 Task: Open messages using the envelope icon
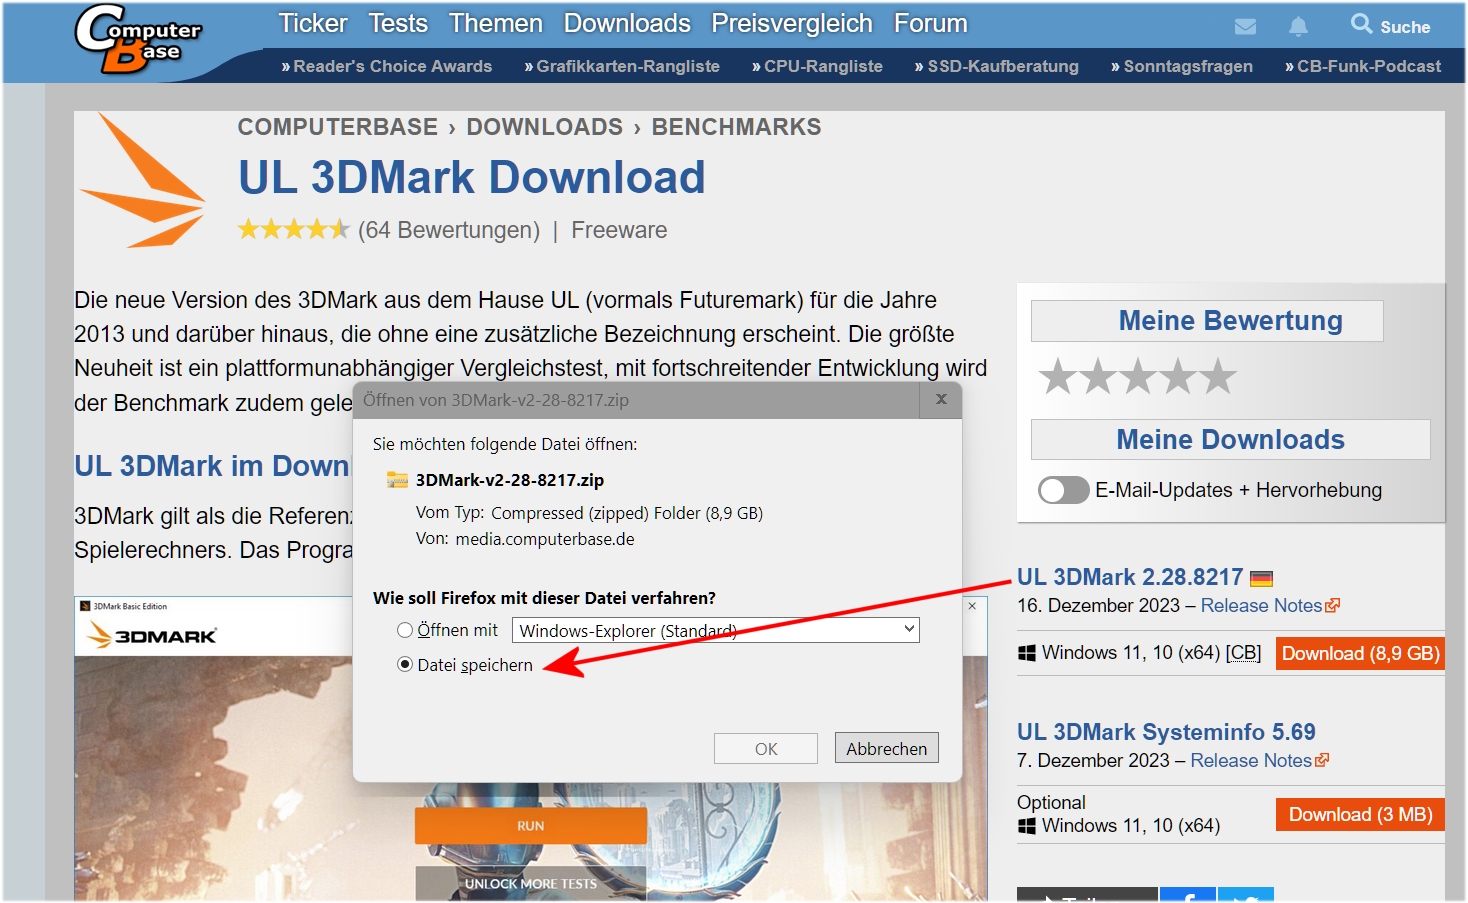click(x=1246, y=28)
